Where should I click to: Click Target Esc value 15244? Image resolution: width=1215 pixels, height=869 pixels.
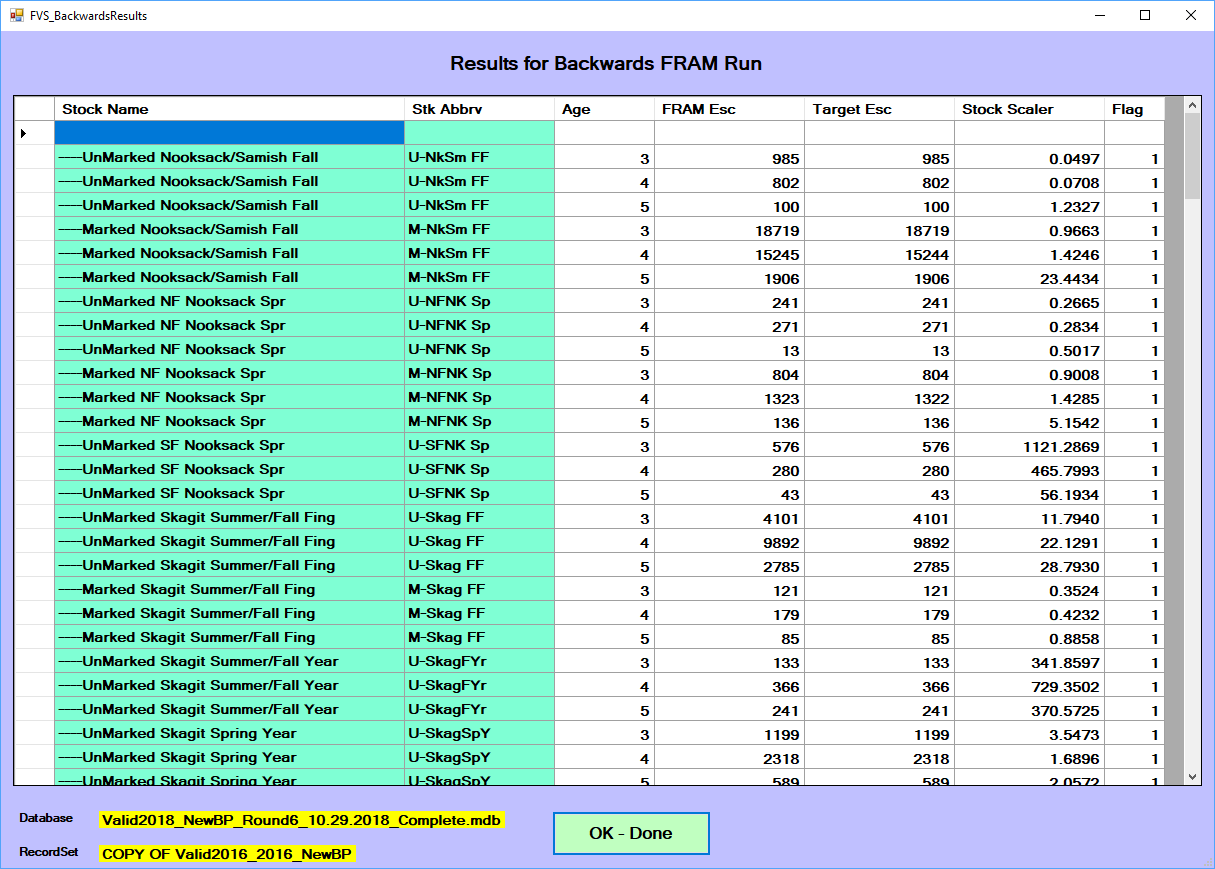(x=925, y=254)
